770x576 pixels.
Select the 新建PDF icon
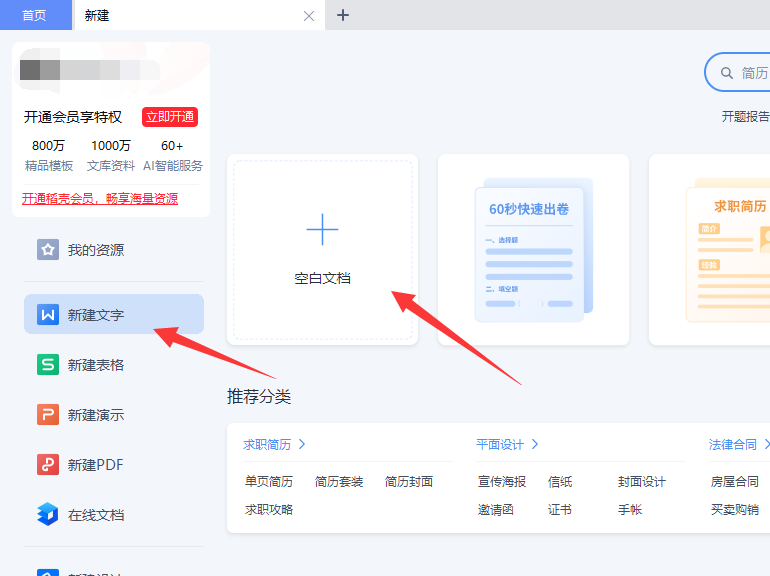[x=48, y=465]
